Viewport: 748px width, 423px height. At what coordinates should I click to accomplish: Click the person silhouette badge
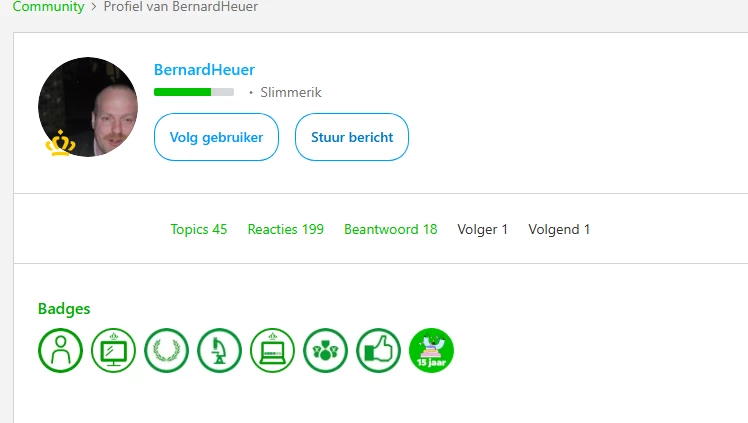click(x=61, y=351)
